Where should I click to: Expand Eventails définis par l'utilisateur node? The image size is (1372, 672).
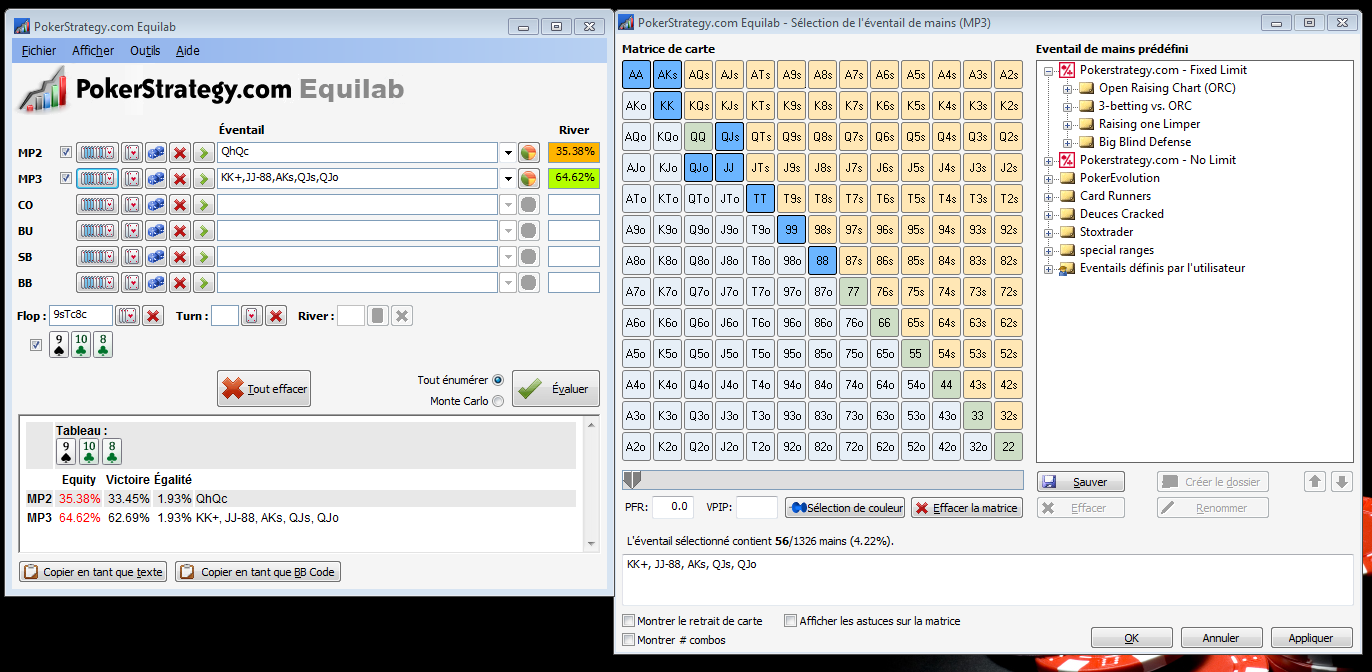coord(1048,268)
